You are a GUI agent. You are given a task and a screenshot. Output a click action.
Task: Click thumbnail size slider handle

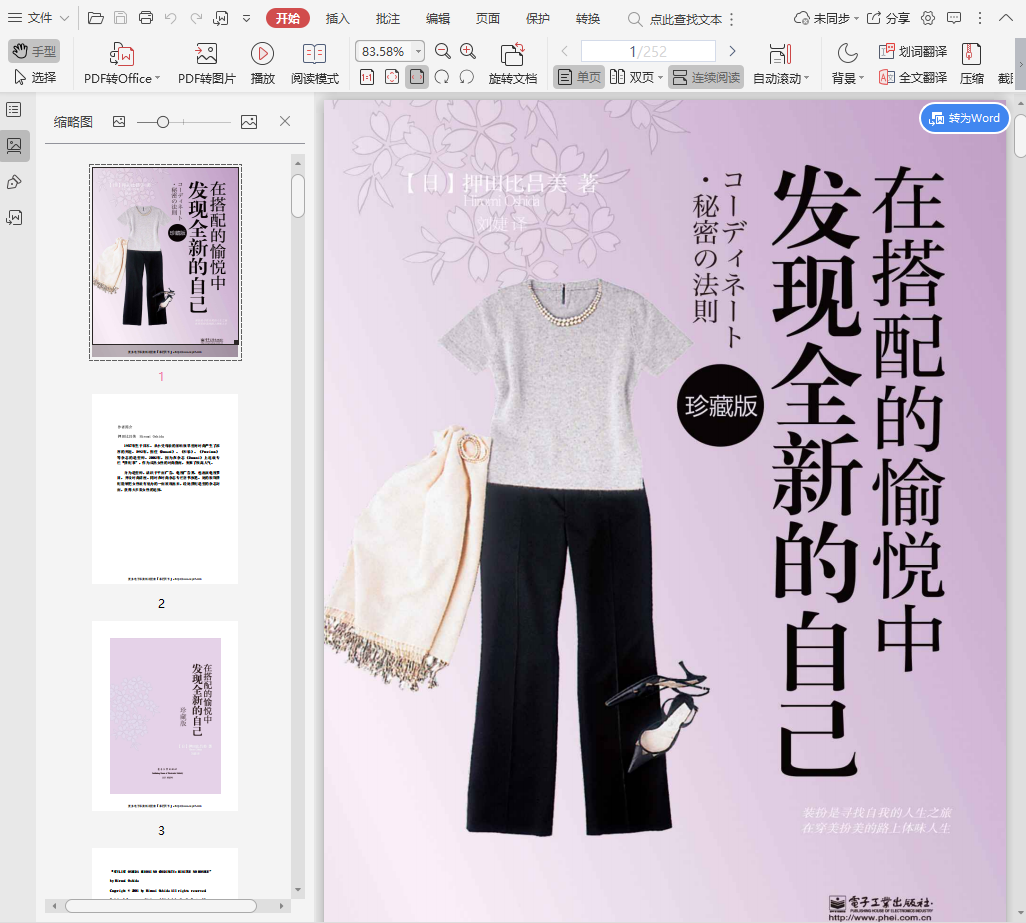click(x=163, y=122)
